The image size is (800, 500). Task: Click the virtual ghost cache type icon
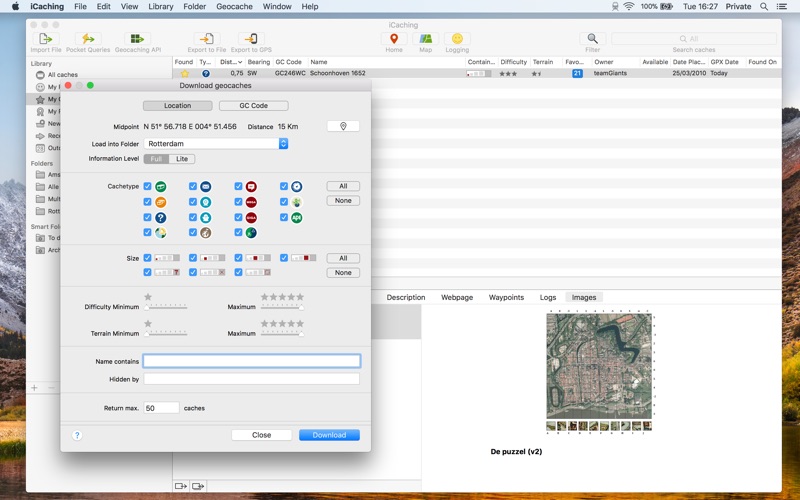(206, 217)
